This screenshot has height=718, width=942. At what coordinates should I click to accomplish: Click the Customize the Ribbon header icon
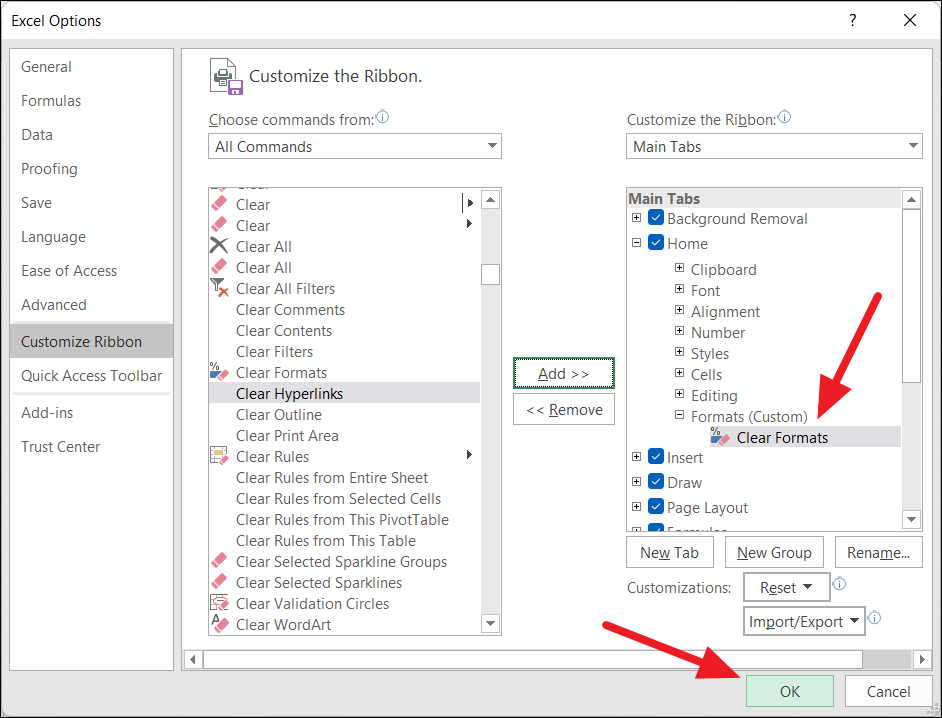(226, 76)
